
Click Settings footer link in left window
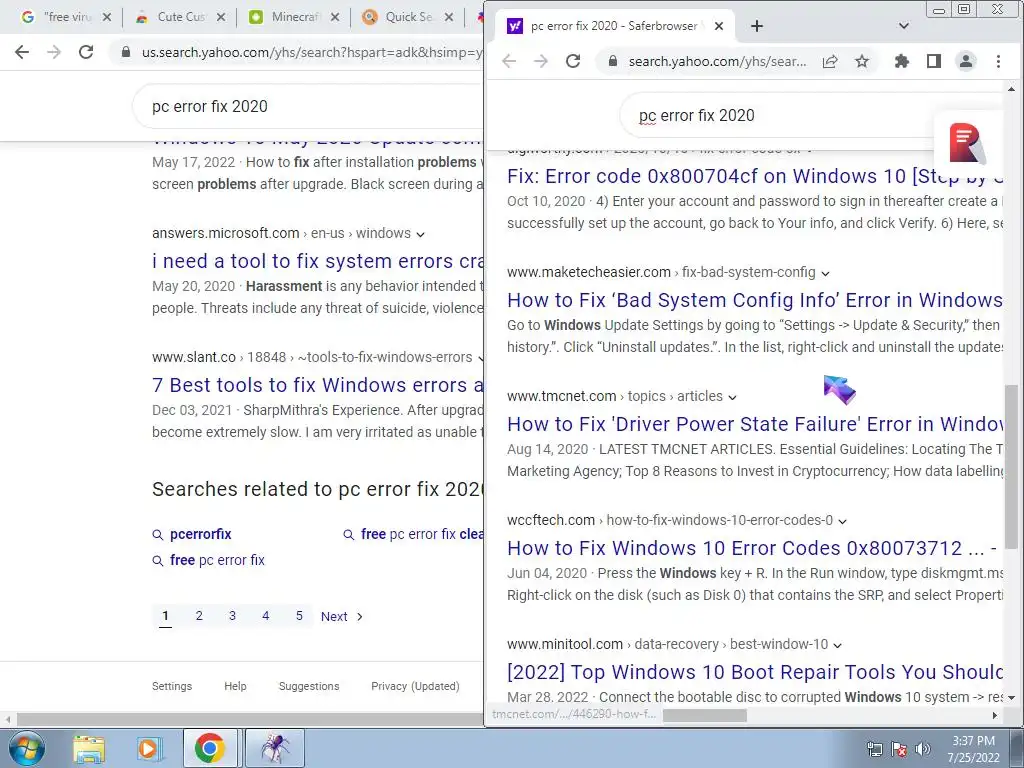coord(172,686)
